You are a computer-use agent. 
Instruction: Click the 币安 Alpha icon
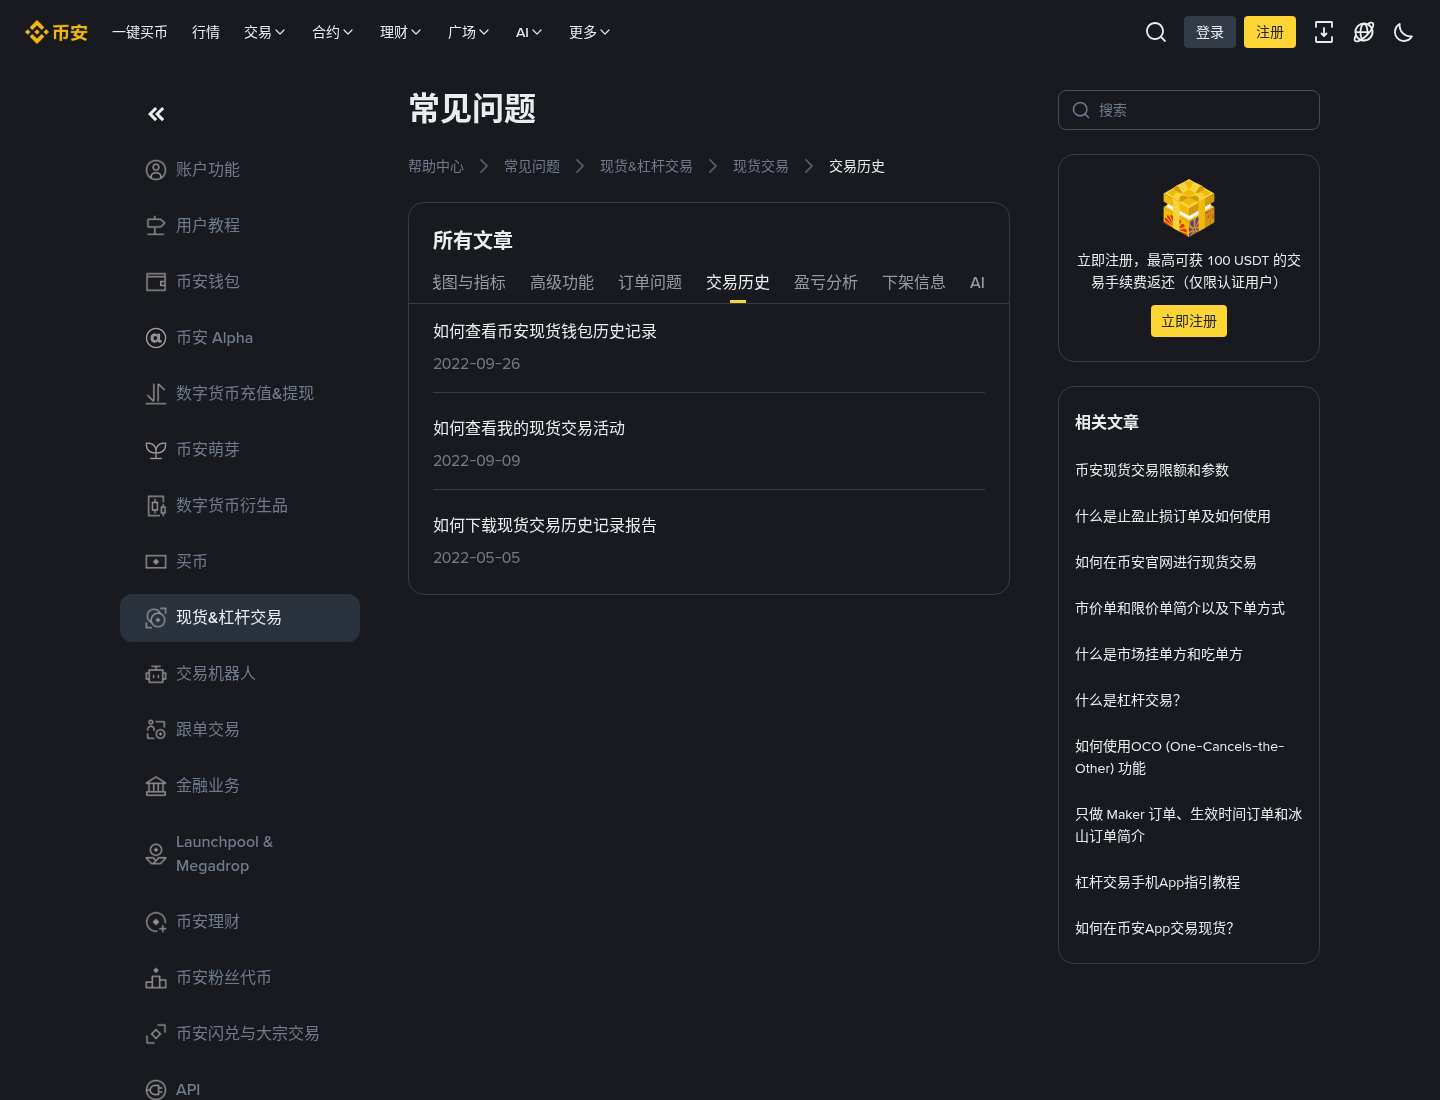click(x=156, y=338)
